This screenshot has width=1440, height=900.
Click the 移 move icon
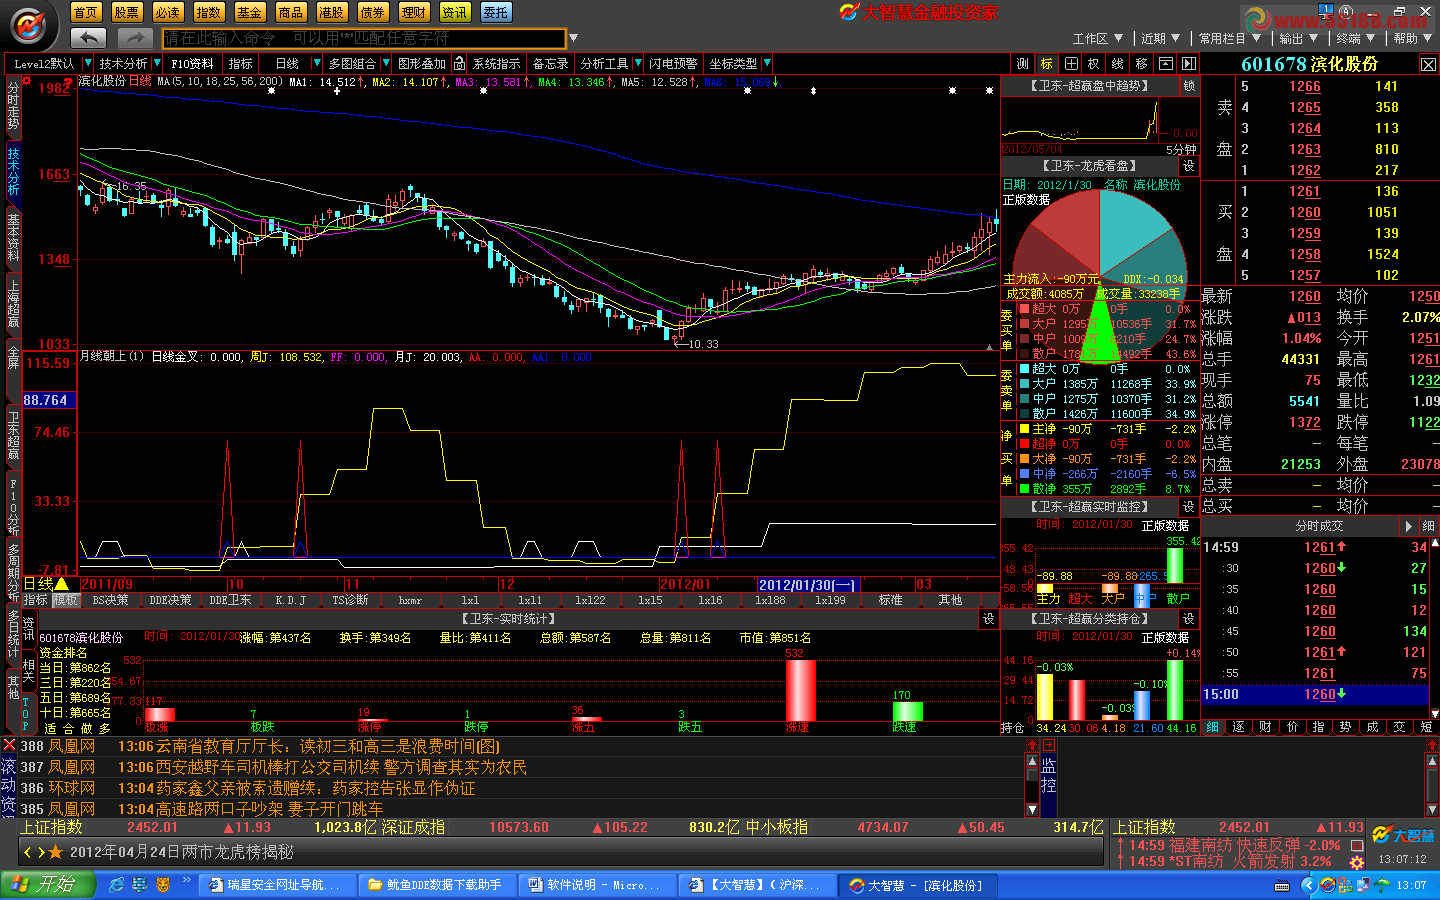click(x=1142, y=63)
